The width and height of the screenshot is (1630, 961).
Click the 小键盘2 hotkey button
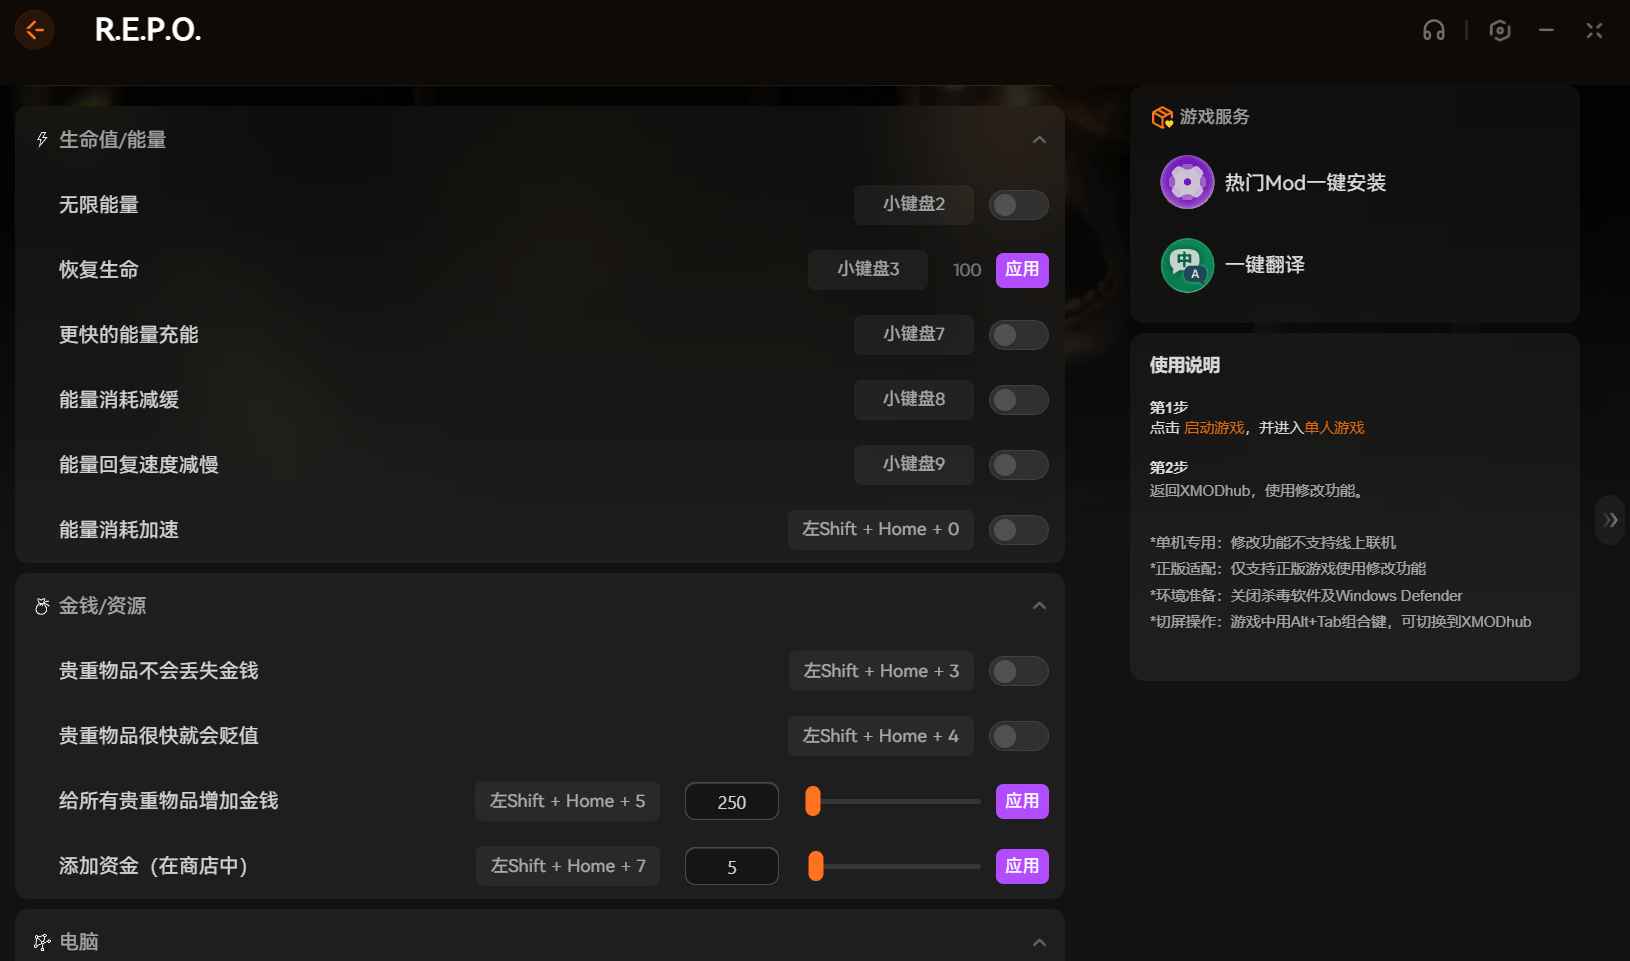pyautogui.click(x=913, y=205)
